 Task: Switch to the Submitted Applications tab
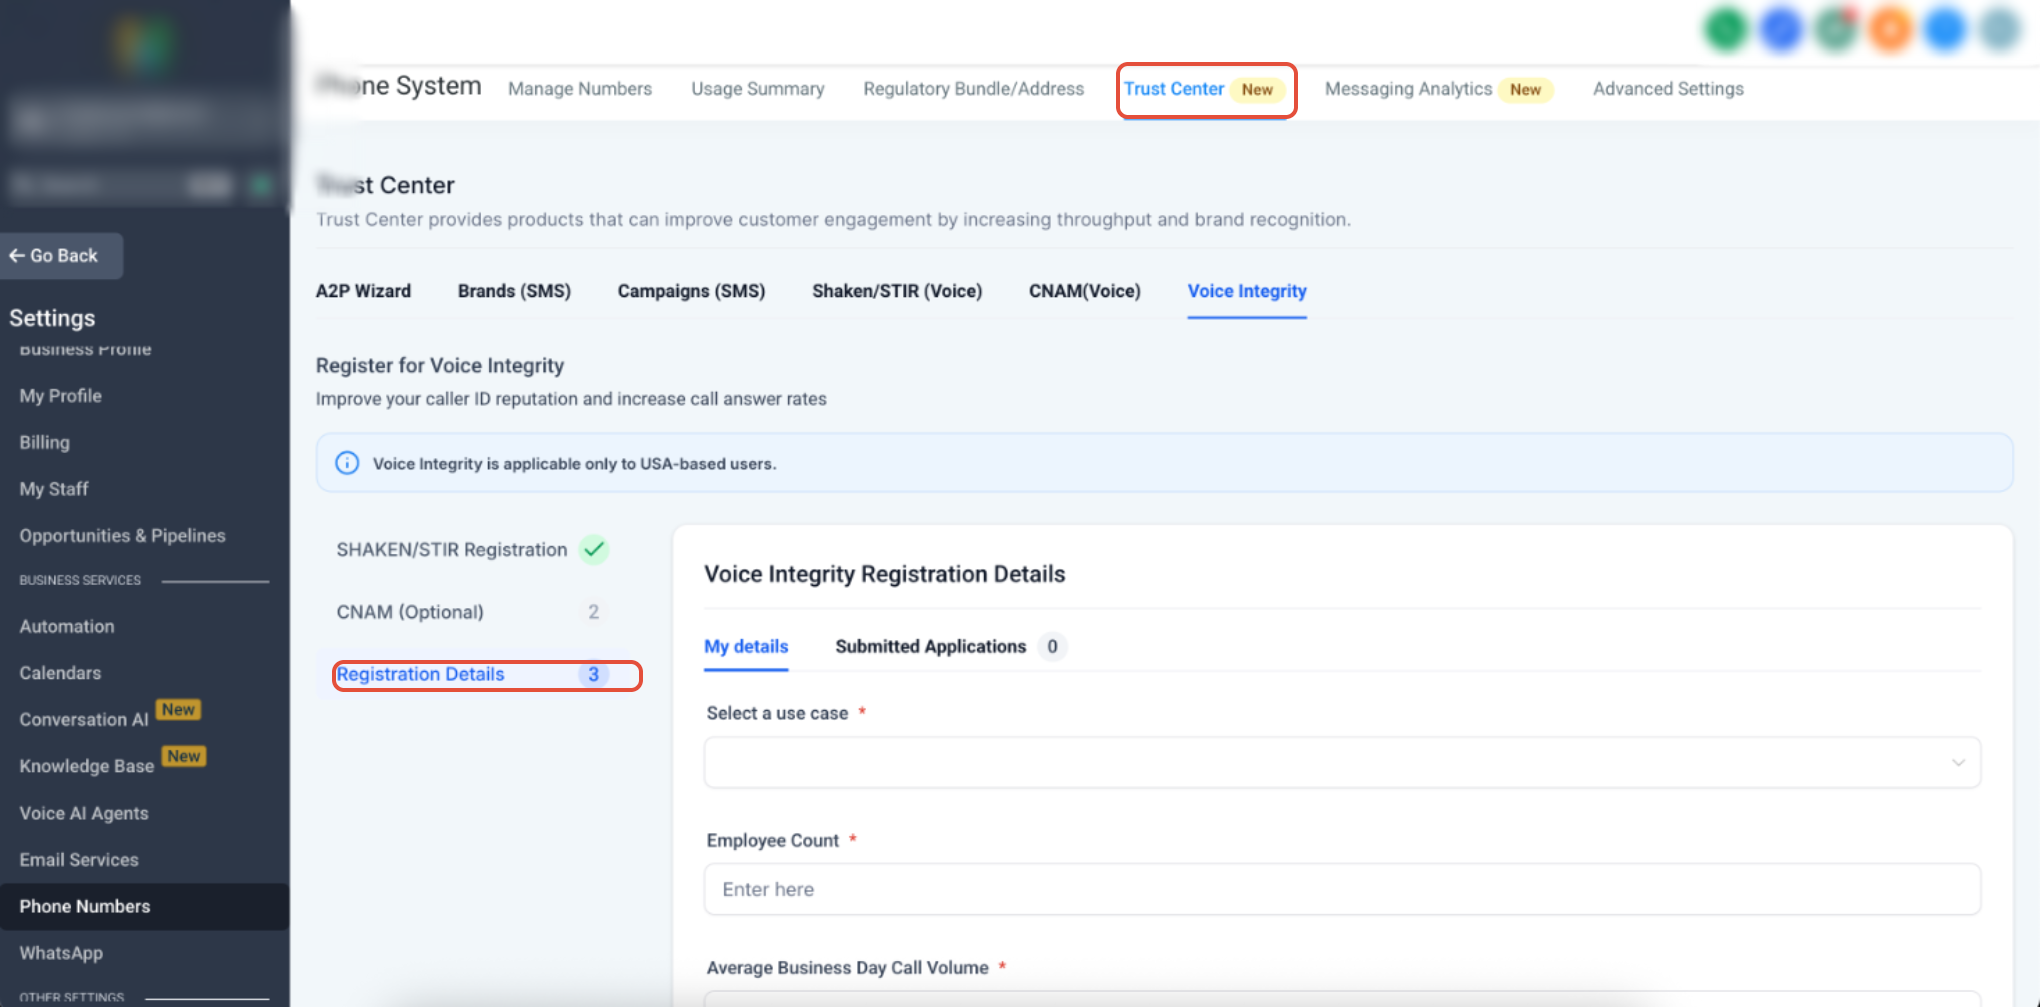point(930,647)
